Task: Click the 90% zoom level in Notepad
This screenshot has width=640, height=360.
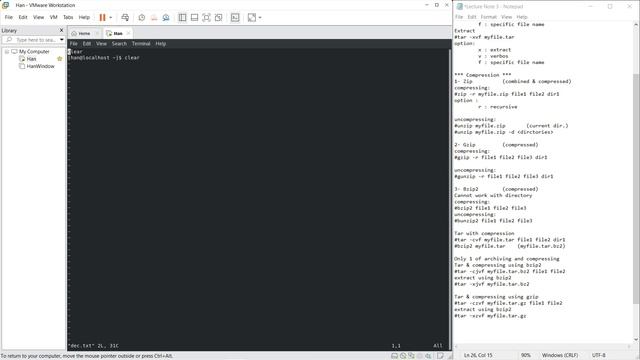Action: pyautogui.click(x=526, y=356)
